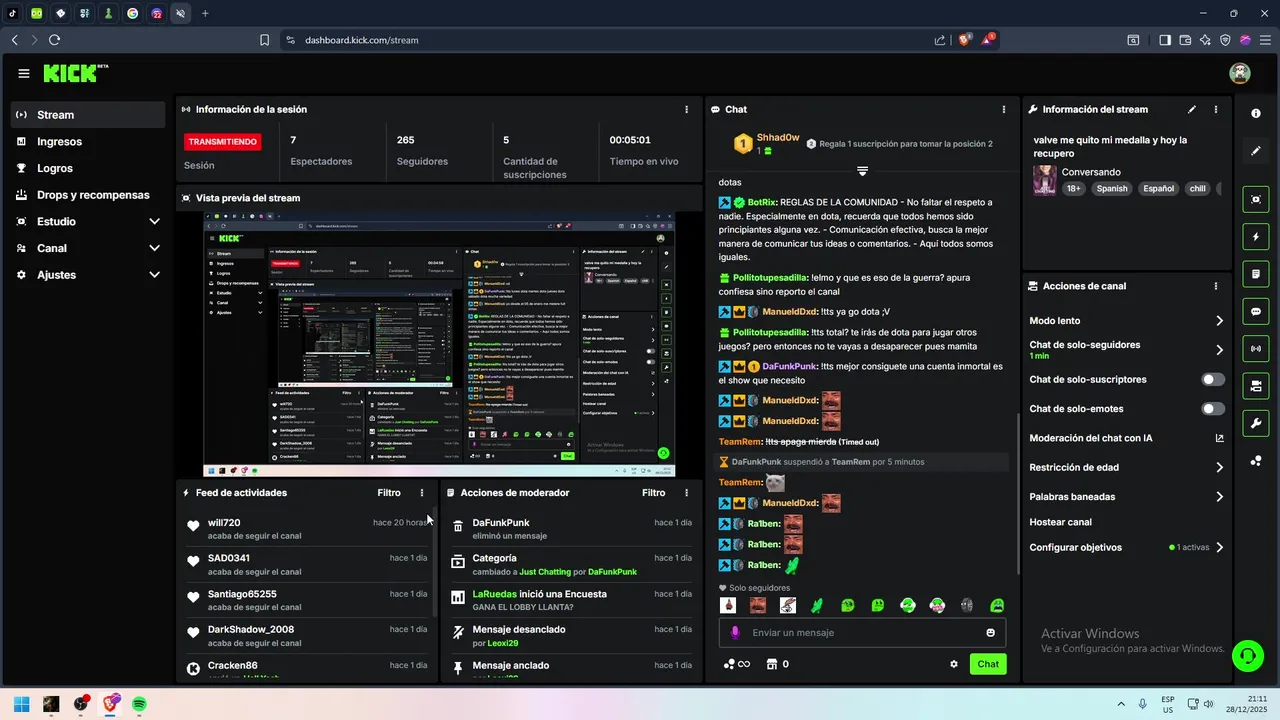Open options menu of Acciones de canal
This screenshot has height=720, width=1280.
(x=1216, y=285)
